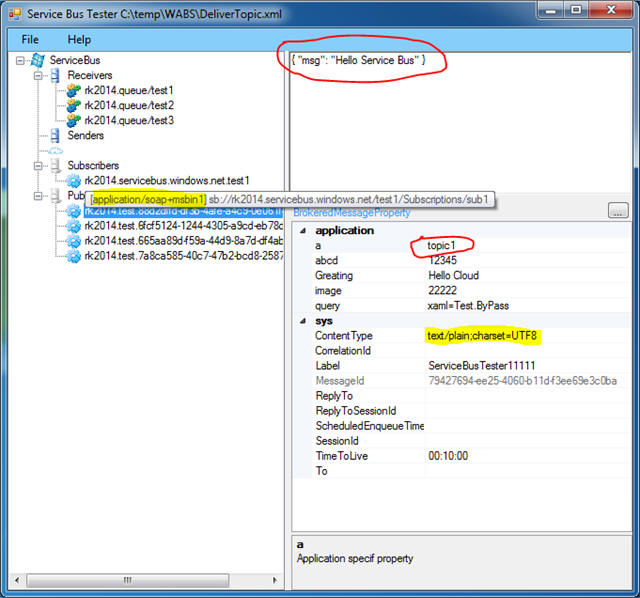
Task: Select subscriber rk2014.servicebus.windows.net.test1
Action: click(167, 181)
